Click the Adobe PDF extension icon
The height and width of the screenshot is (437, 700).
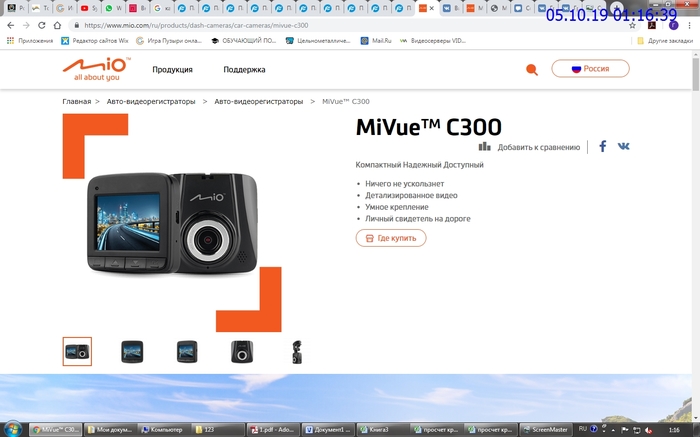tap(652, 25)
